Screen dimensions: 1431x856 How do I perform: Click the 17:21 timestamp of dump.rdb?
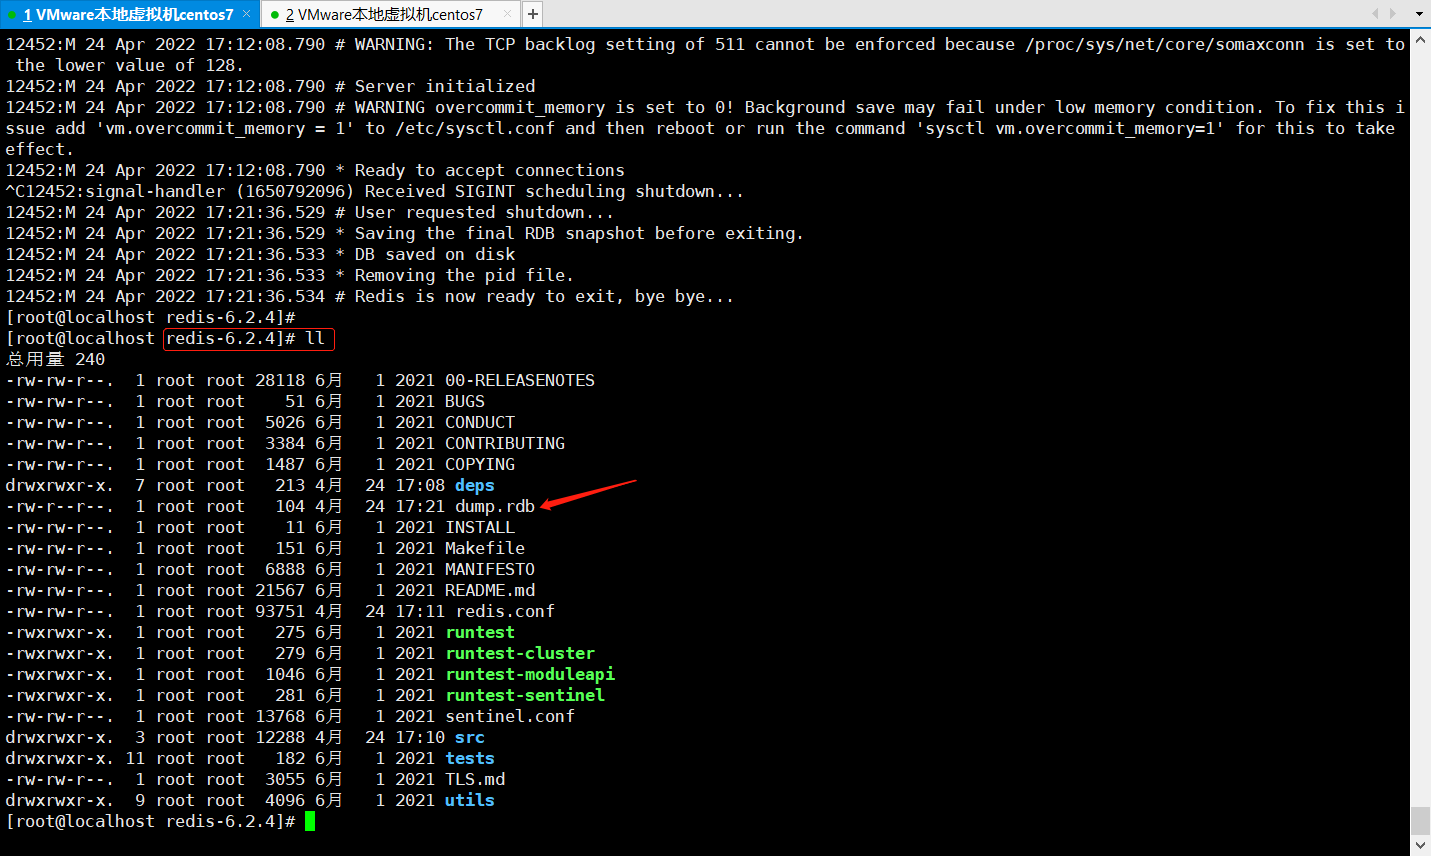coord(420,506)
